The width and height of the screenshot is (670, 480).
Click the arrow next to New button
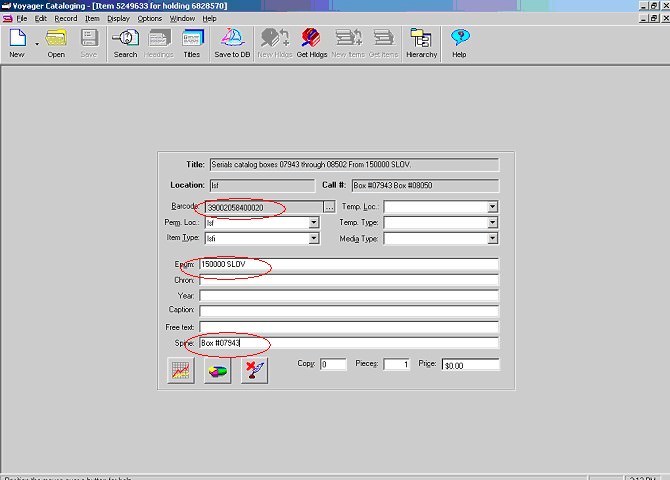coord(37,44)
